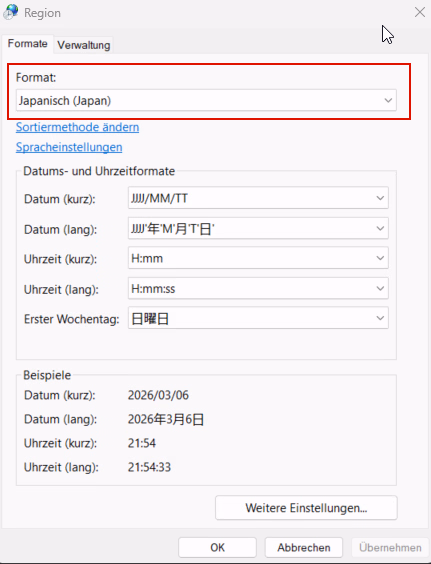Click the example short date 2026/03/06
This screenshot has height=564, width=431.
(158, 395)
